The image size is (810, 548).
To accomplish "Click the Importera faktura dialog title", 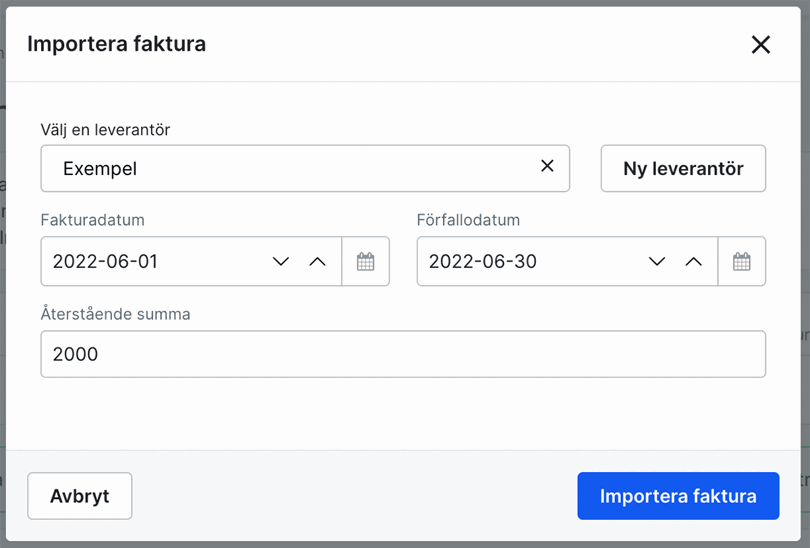I will coord(117,44).
